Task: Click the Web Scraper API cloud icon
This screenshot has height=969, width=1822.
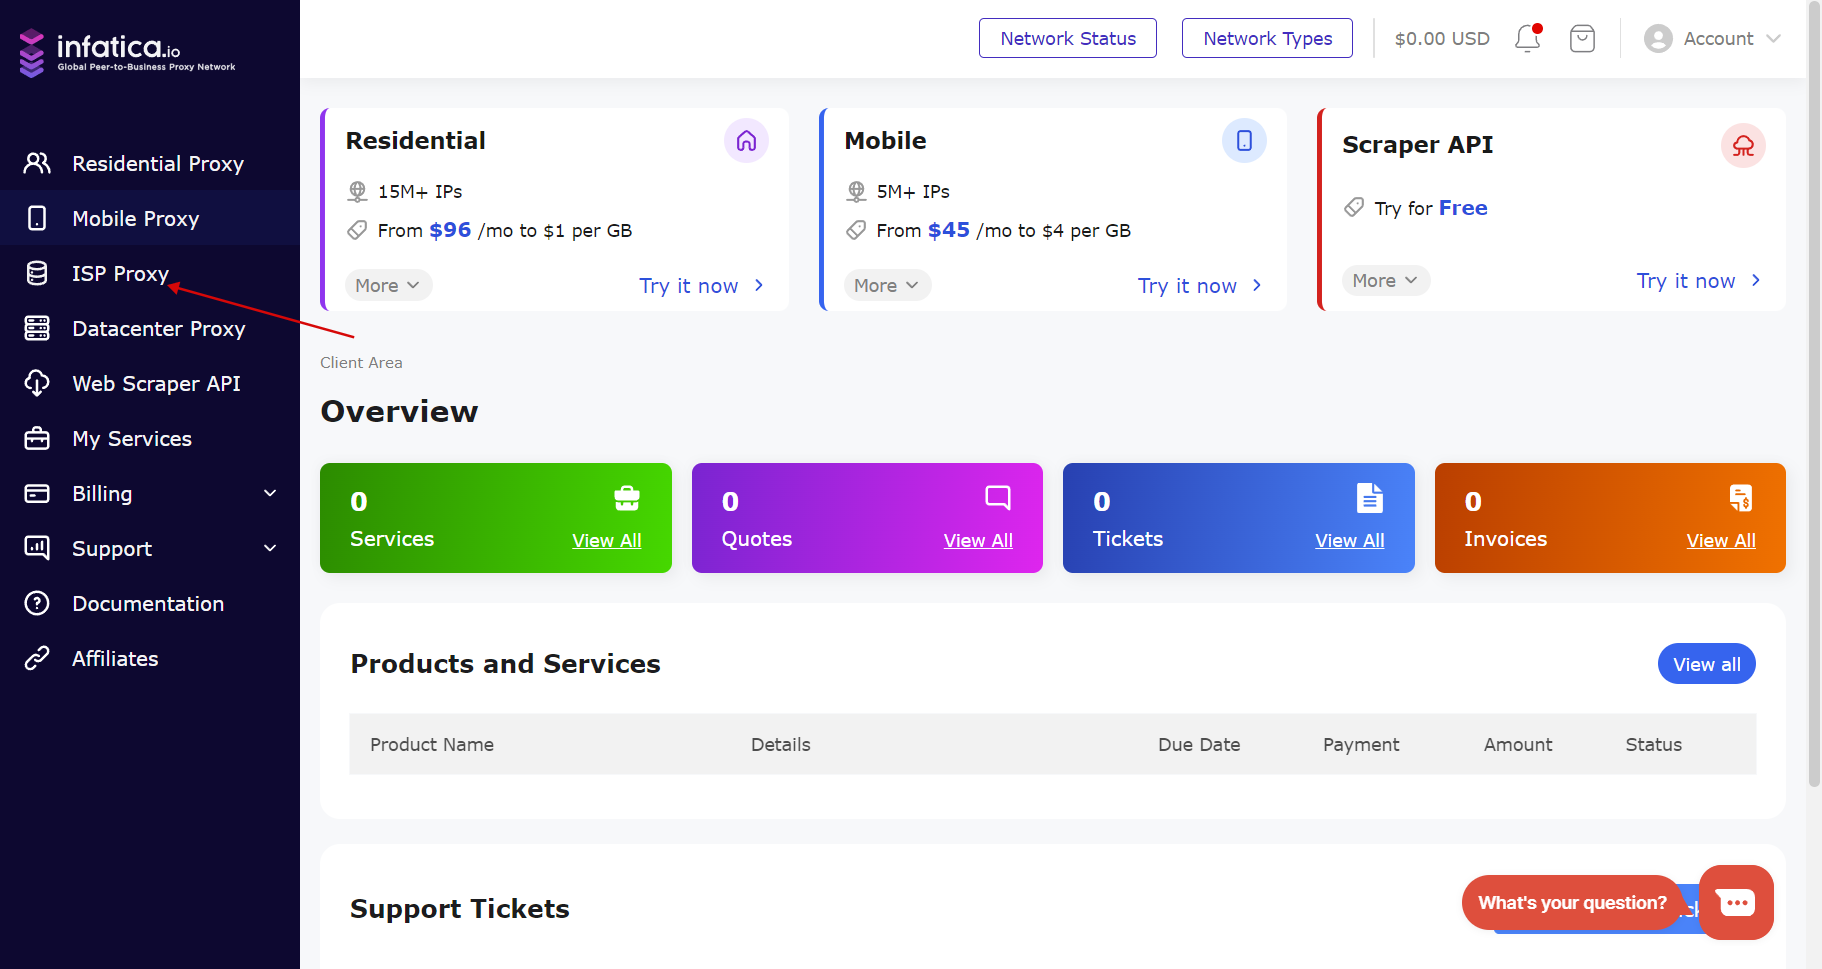Action: click(x=37, y=383)
